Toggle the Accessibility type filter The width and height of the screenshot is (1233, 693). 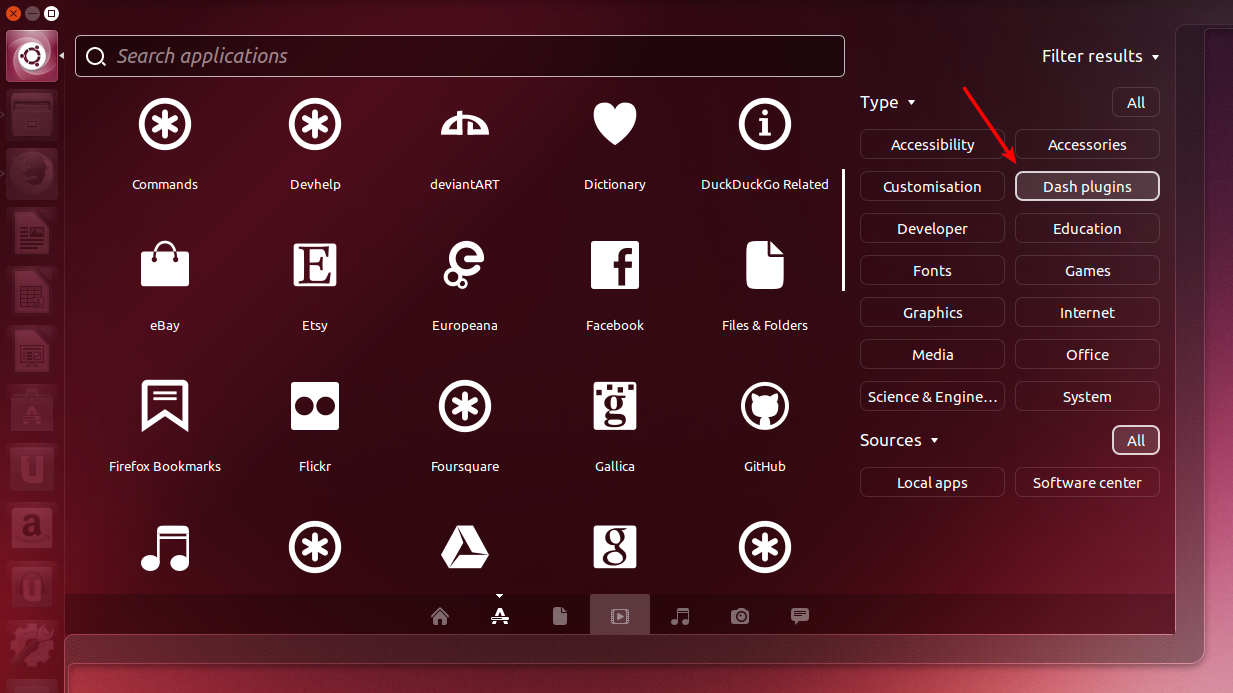coord(932,144)
